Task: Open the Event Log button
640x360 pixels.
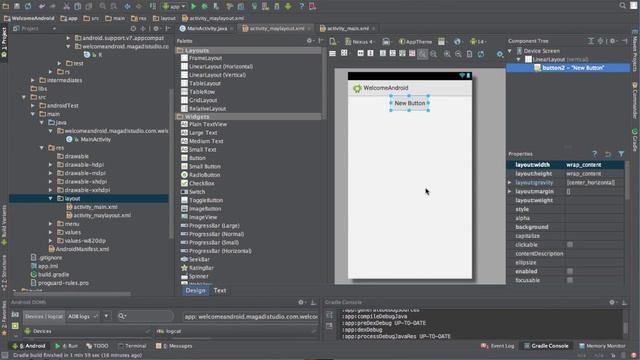Action: pos(498,346)
